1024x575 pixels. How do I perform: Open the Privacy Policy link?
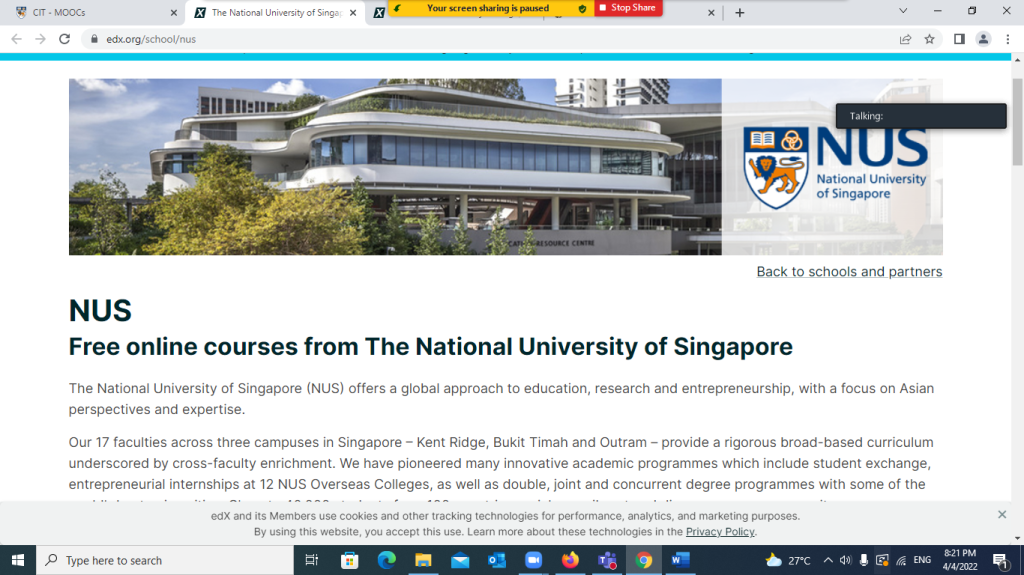[720, 532]
